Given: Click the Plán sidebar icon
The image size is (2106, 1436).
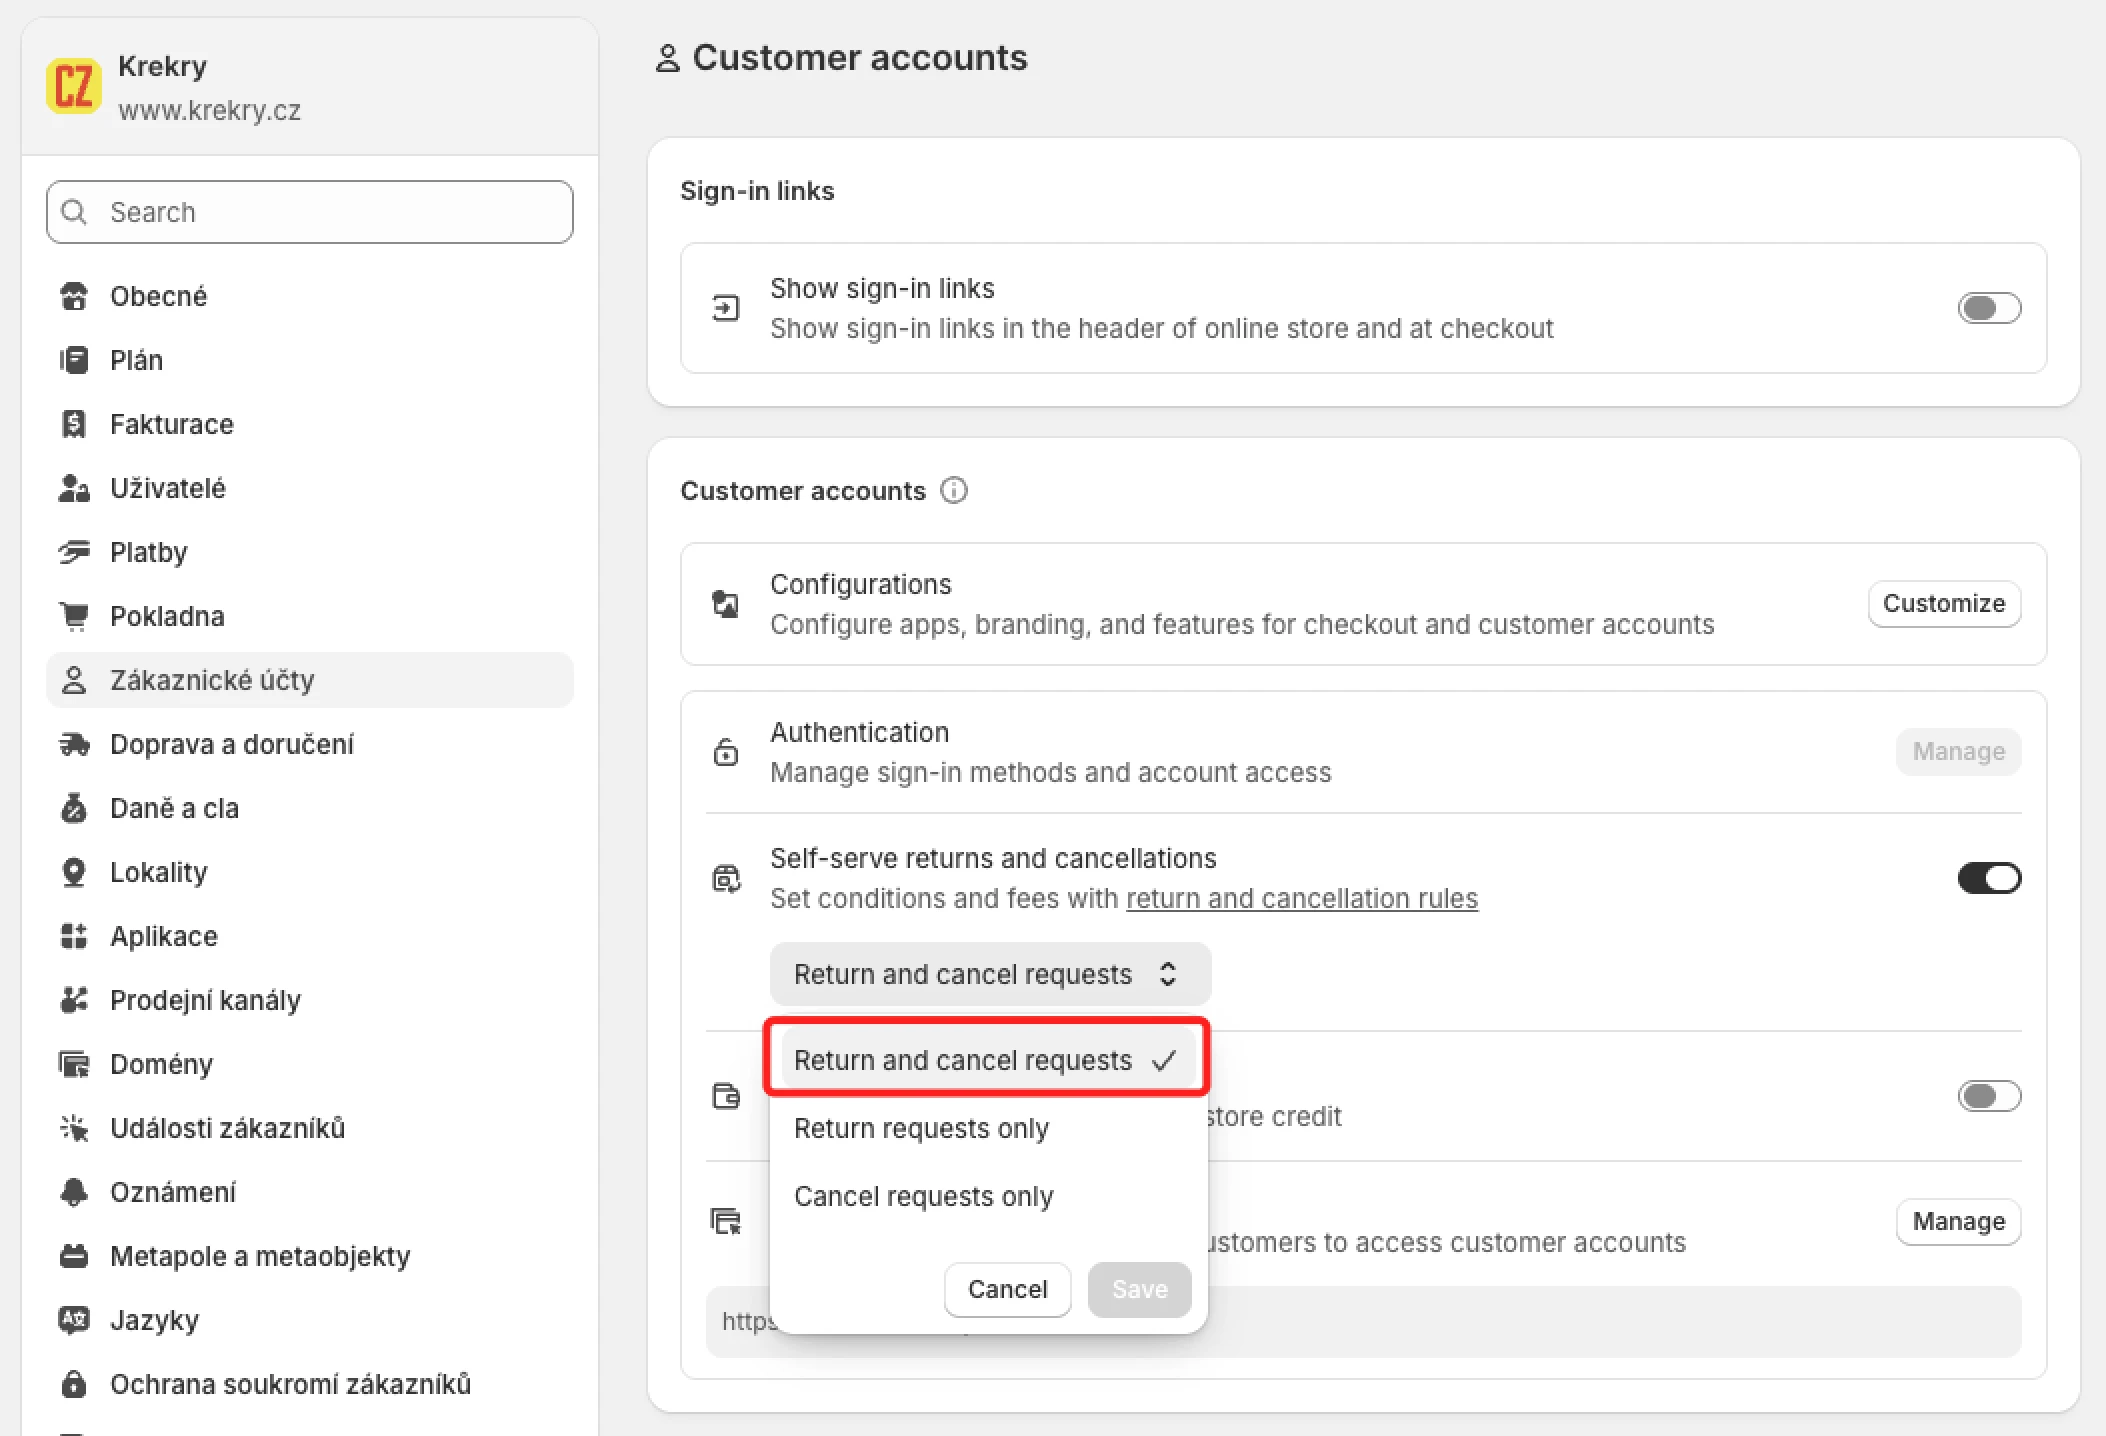Looking at the screenshot, I should coord(74,360).
